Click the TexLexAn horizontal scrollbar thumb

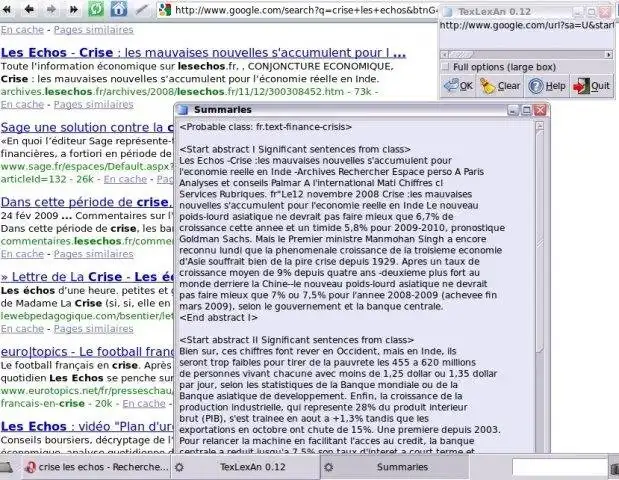tap(460, 54)
